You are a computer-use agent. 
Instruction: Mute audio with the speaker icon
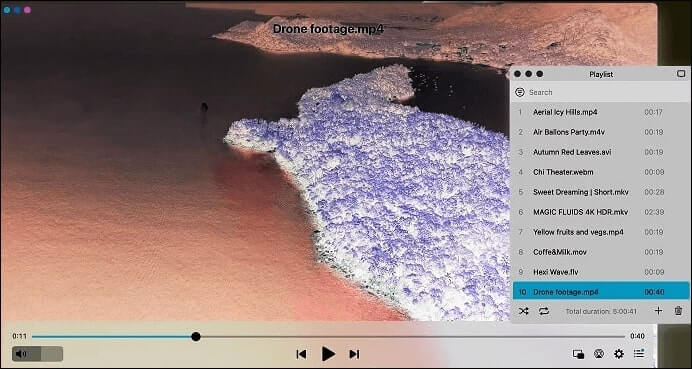tap(21, 354)
